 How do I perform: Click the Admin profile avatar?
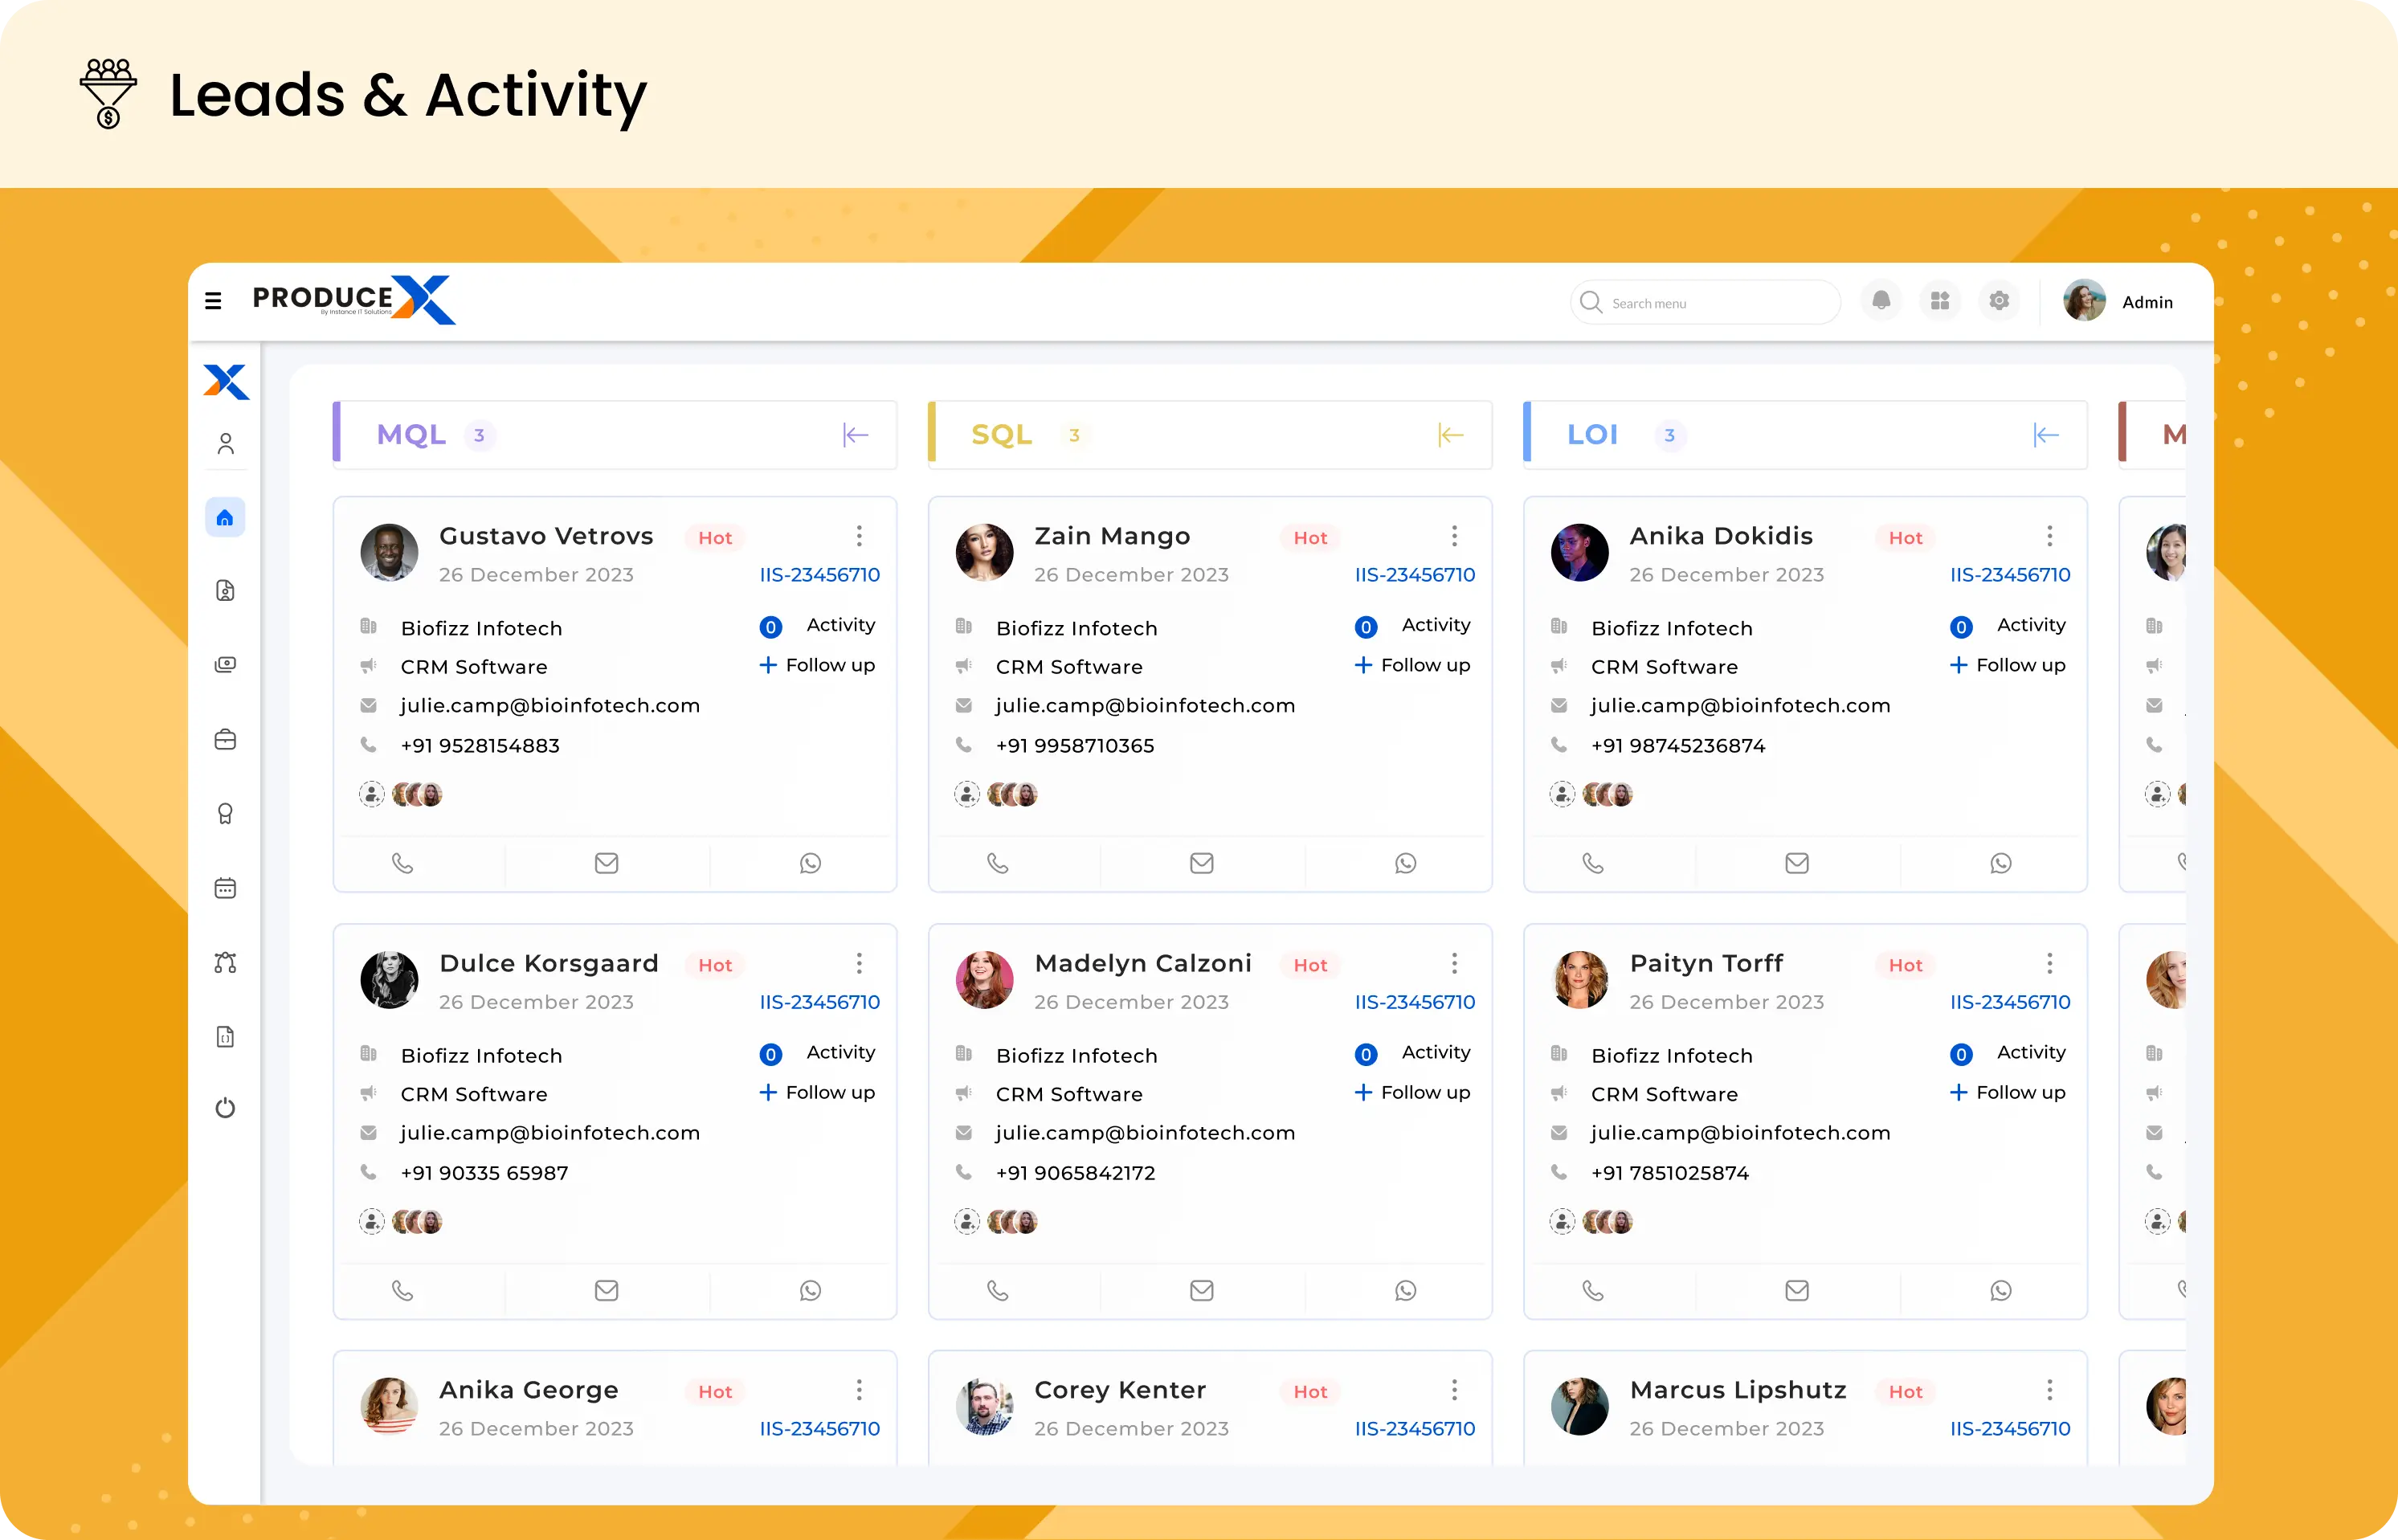[x=2084, y=301]
